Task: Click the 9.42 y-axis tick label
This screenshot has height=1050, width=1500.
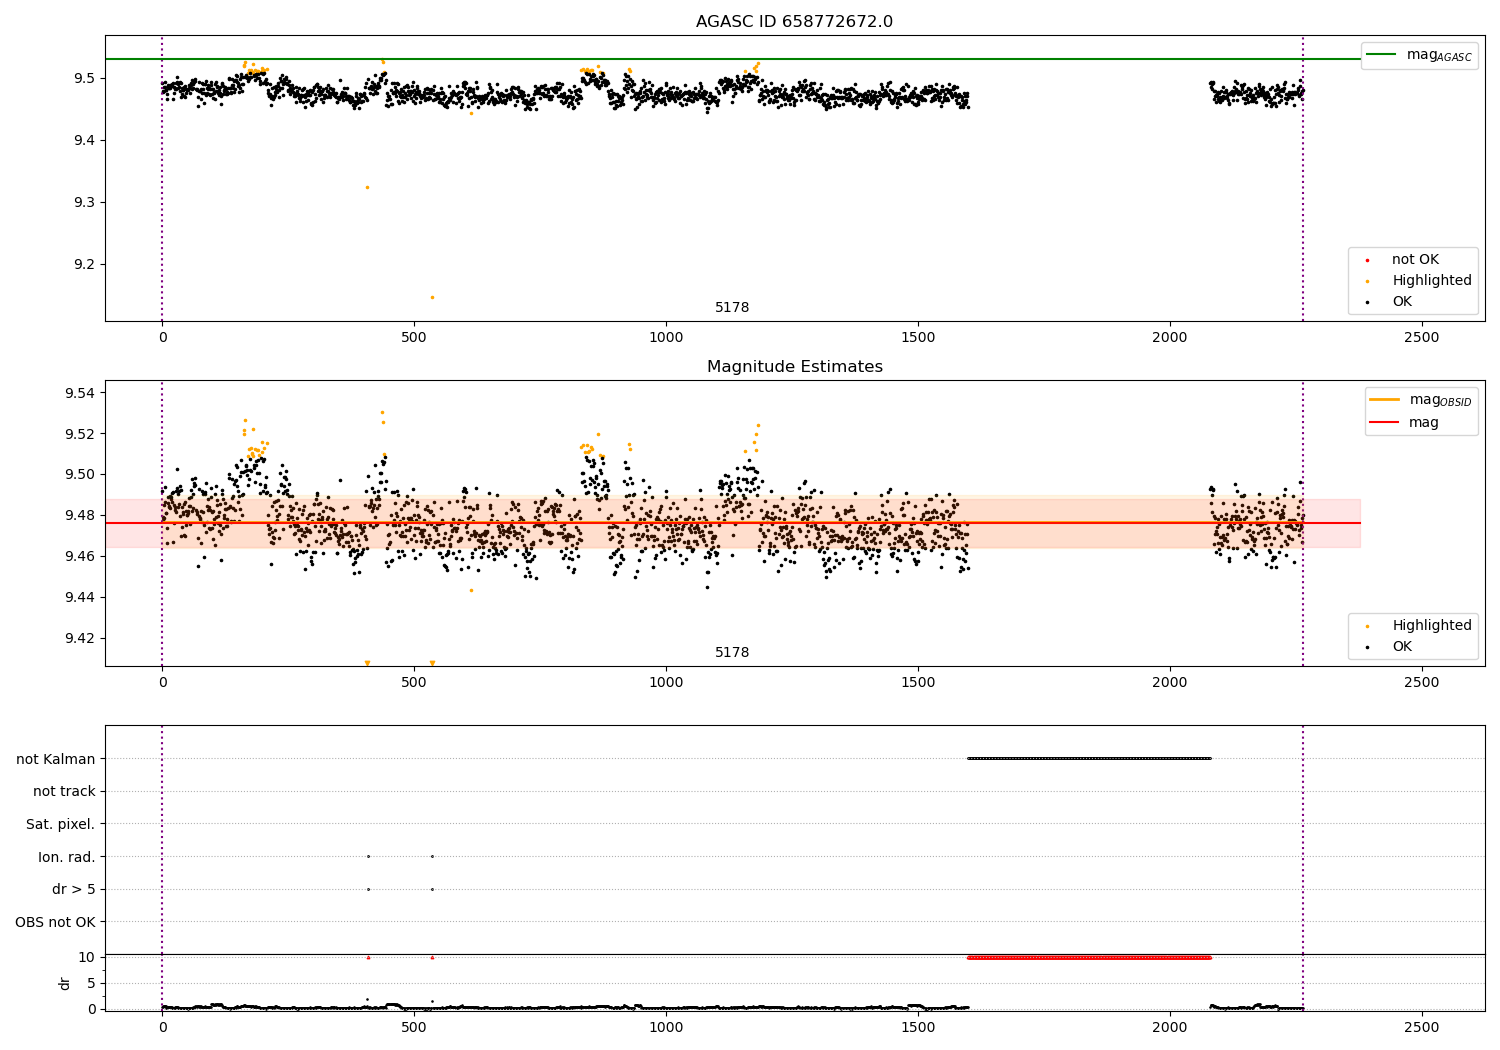Action: pyautogui.click(x=80, y=639)
